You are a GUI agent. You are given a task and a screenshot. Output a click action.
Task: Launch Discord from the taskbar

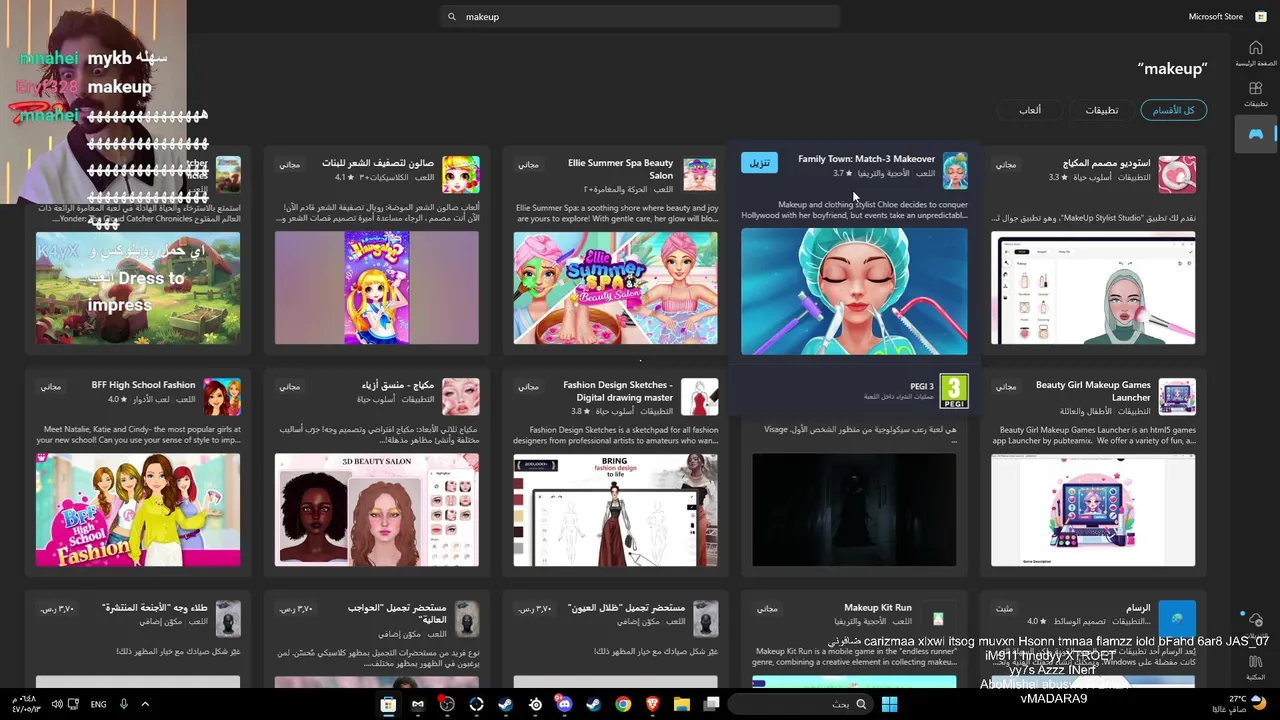coord(564,704)
